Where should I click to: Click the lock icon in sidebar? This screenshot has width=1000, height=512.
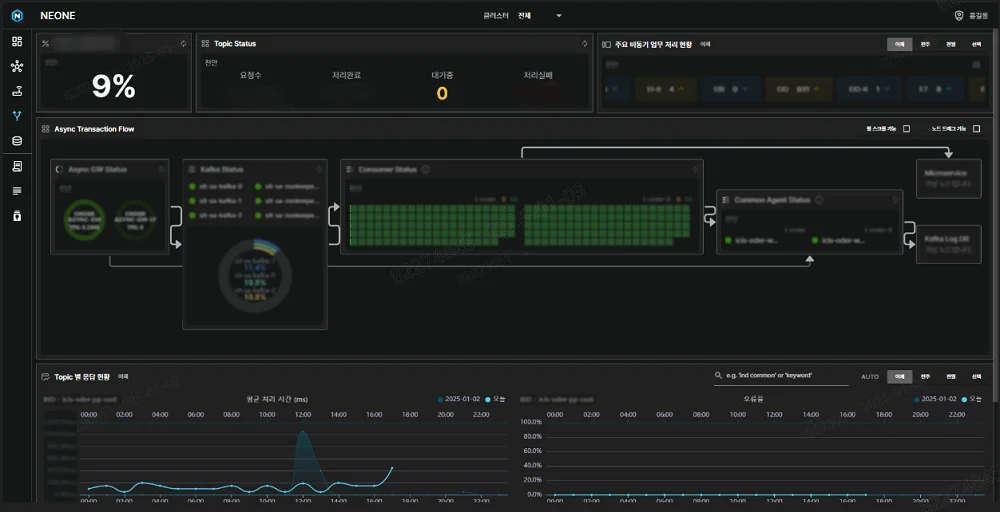click(16, 215)
